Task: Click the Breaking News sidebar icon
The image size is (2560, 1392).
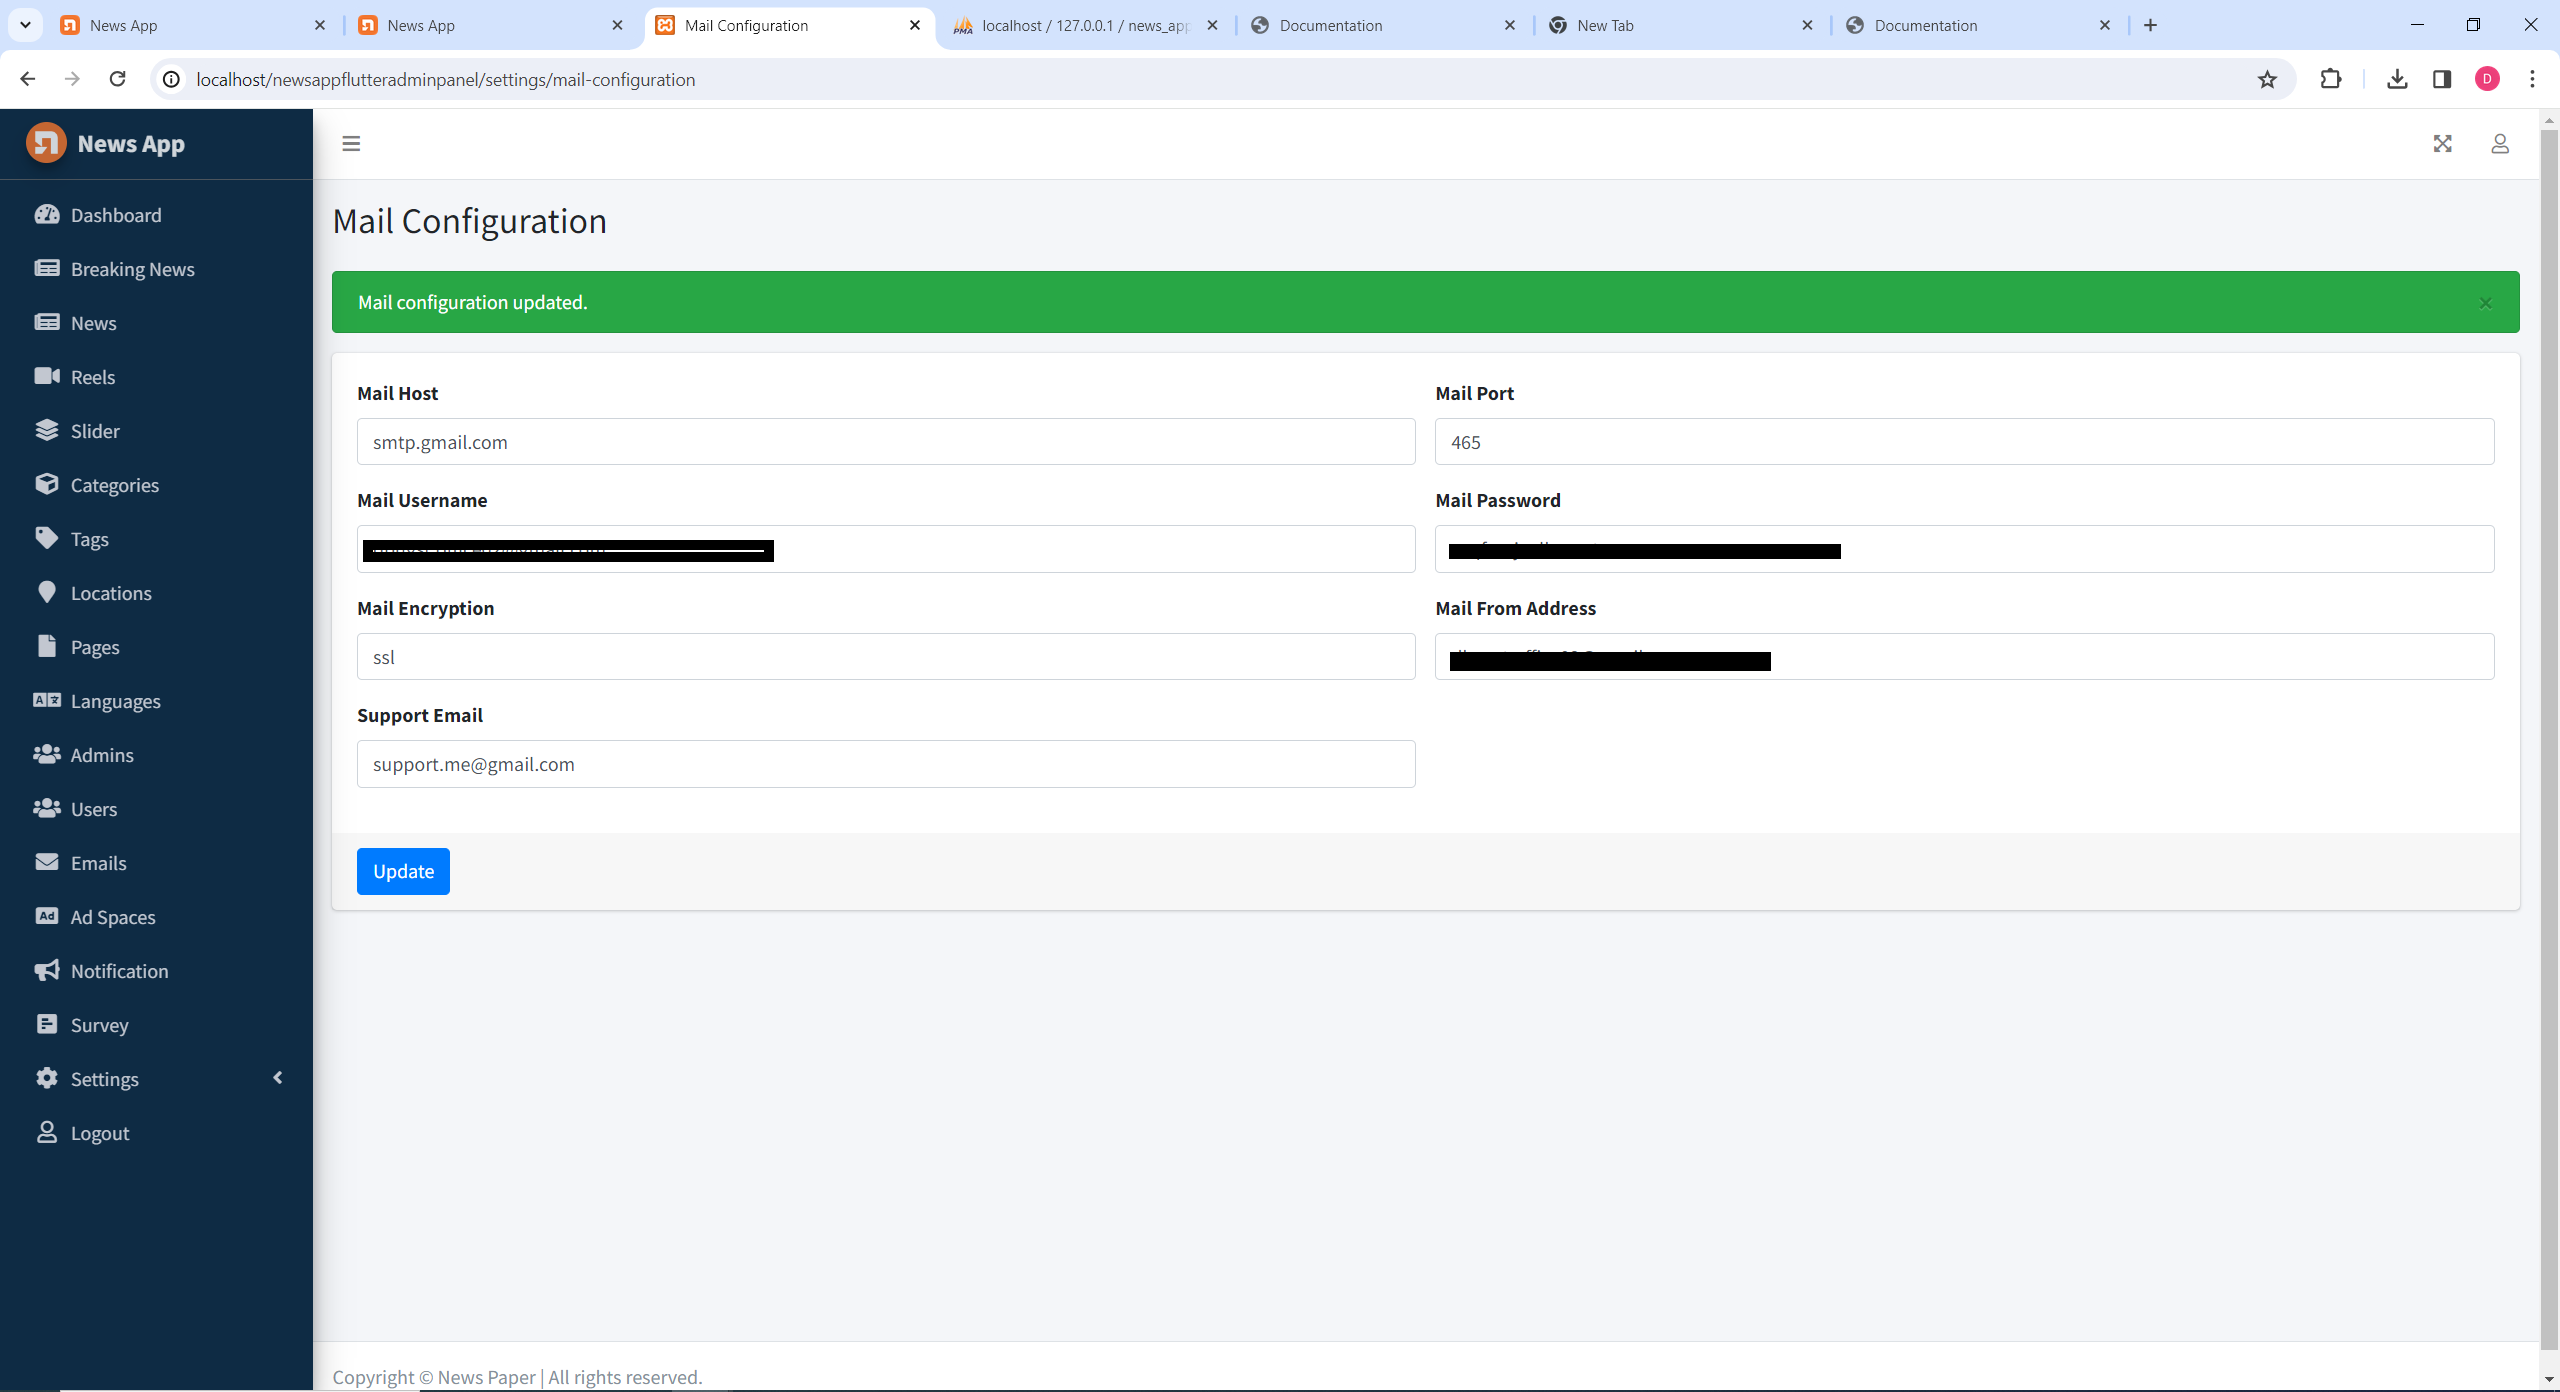Action: (x=47, y=268)
